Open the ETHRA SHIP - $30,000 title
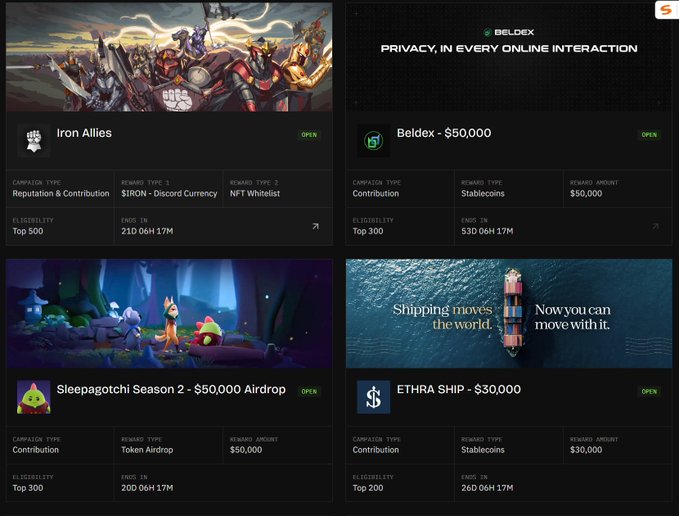 (x=459, y=390)
